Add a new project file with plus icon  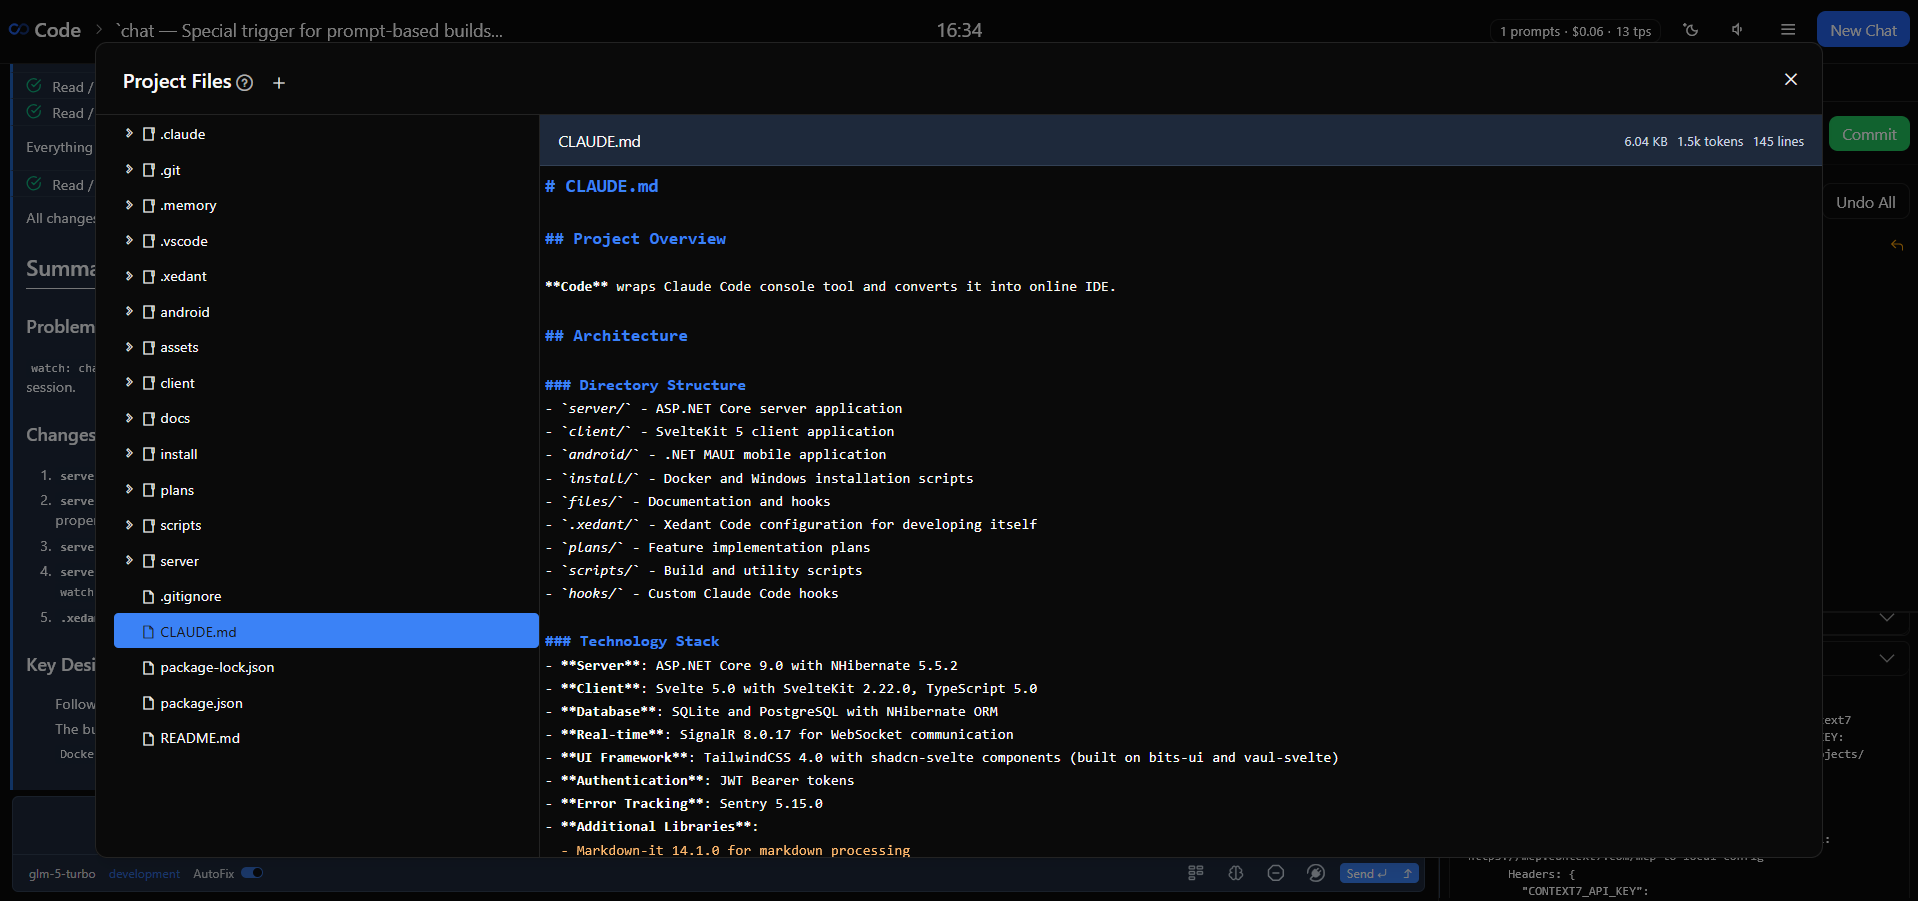click(x=279, y=83)
